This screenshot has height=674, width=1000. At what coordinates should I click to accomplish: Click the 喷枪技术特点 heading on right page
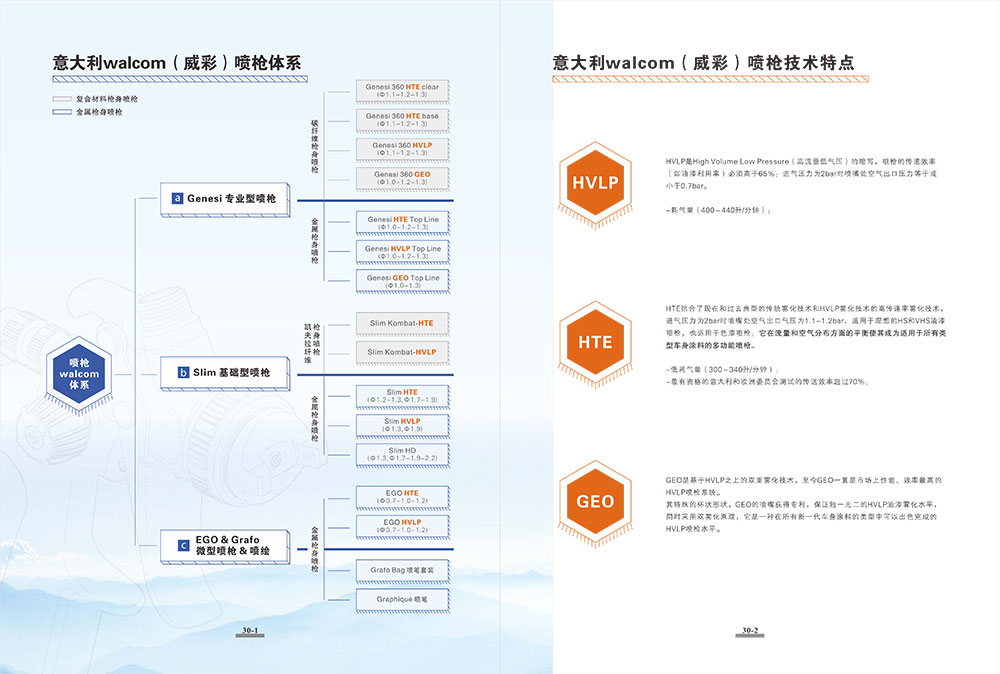coord(703,62)
